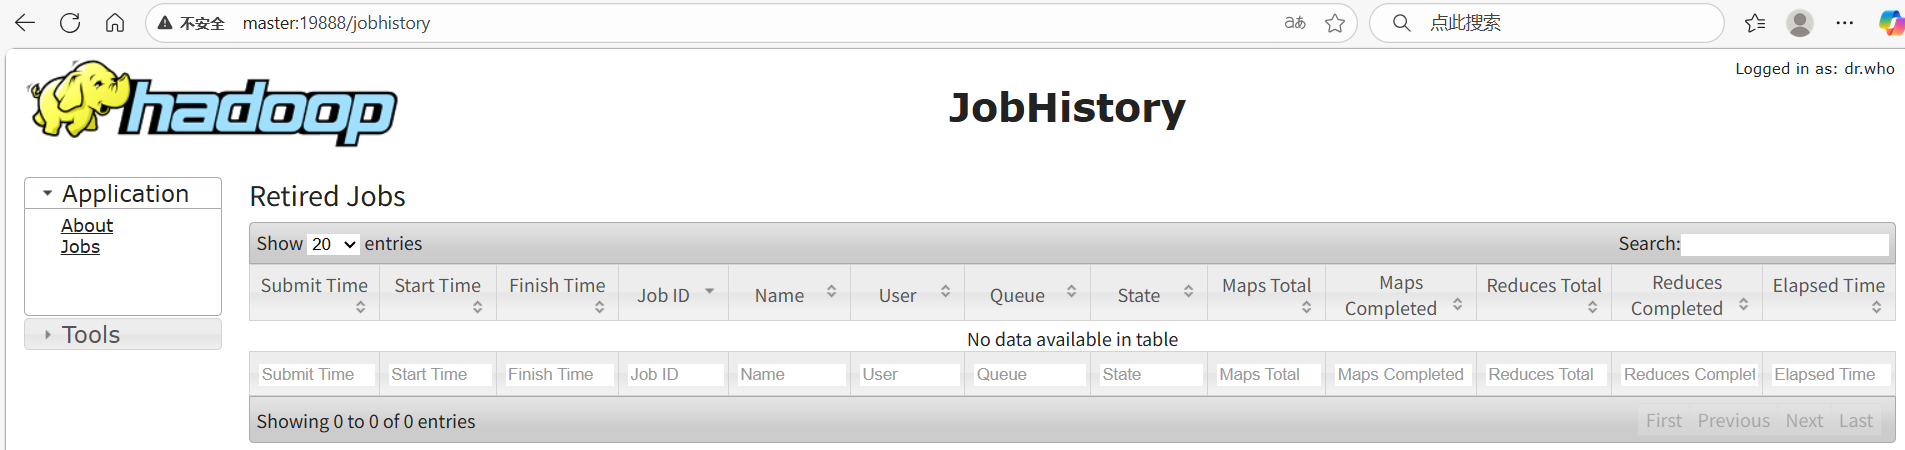Expand the Tools sidebar section
The height and width of the screenshot is (450, 1905).
[123, 334]
